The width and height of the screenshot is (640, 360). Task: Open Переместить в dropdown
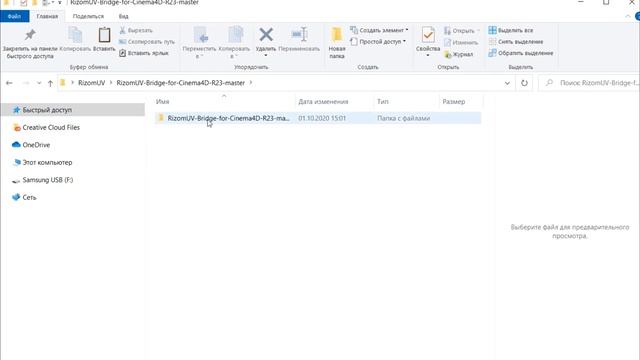tap(199, 43)
